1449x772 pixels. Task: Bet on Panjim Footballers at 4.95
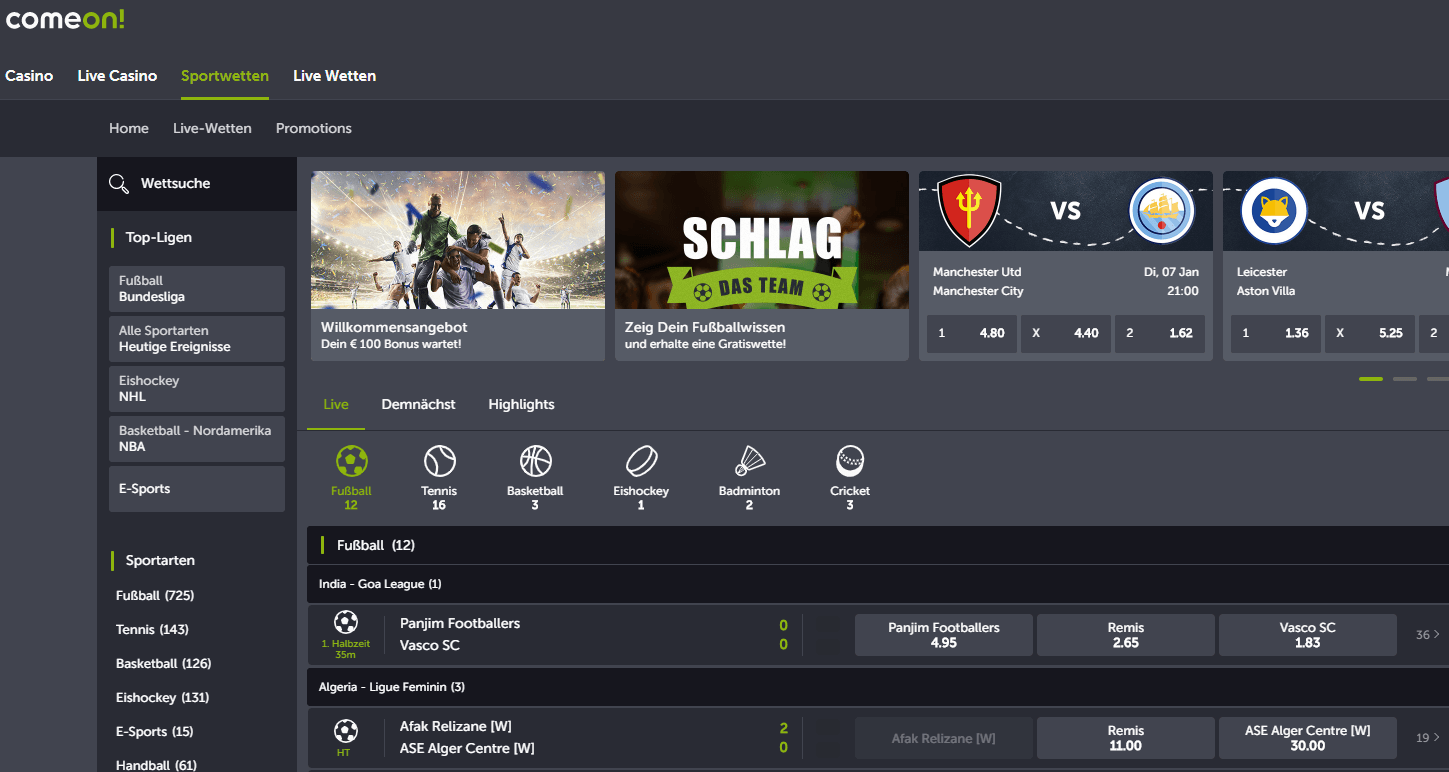click(x=944, y=635)
